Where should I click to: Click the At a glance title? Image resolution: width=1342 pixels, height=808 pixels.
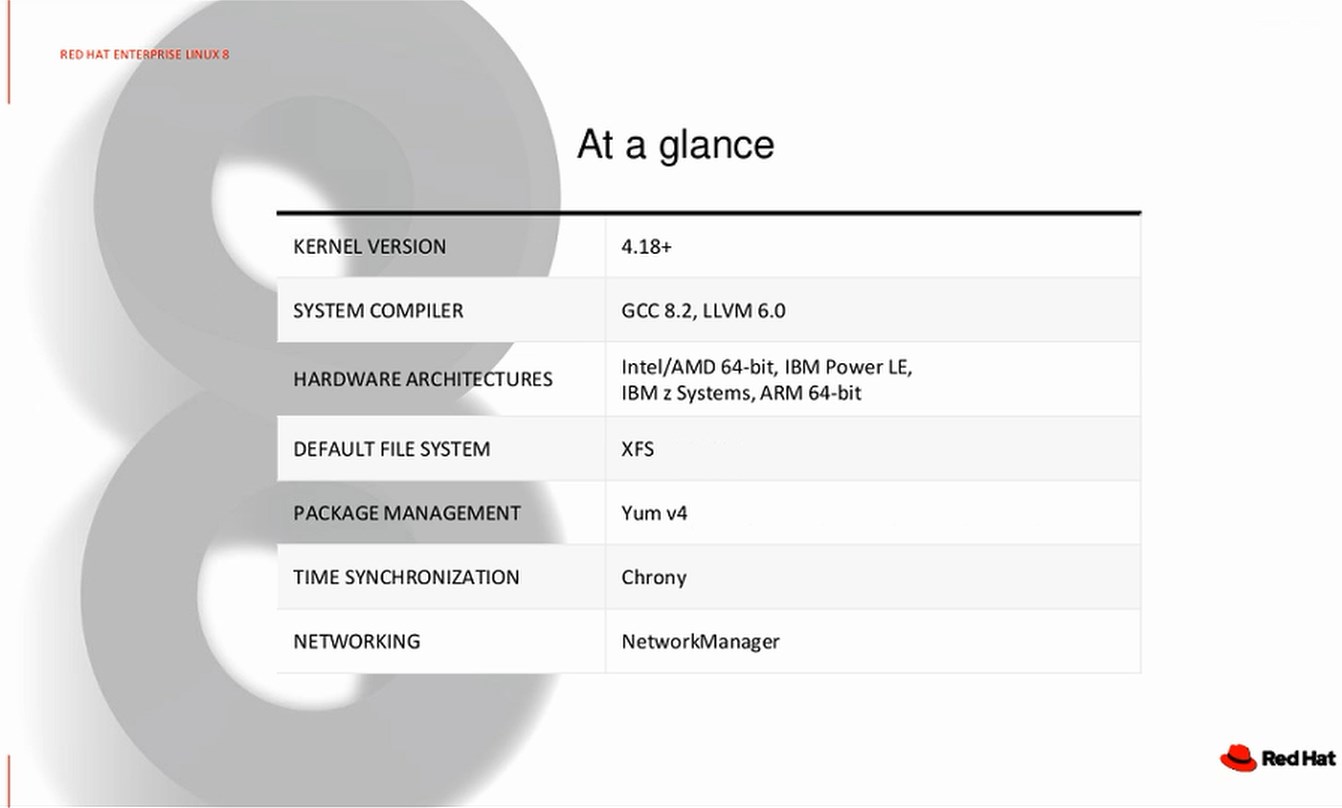675,145
